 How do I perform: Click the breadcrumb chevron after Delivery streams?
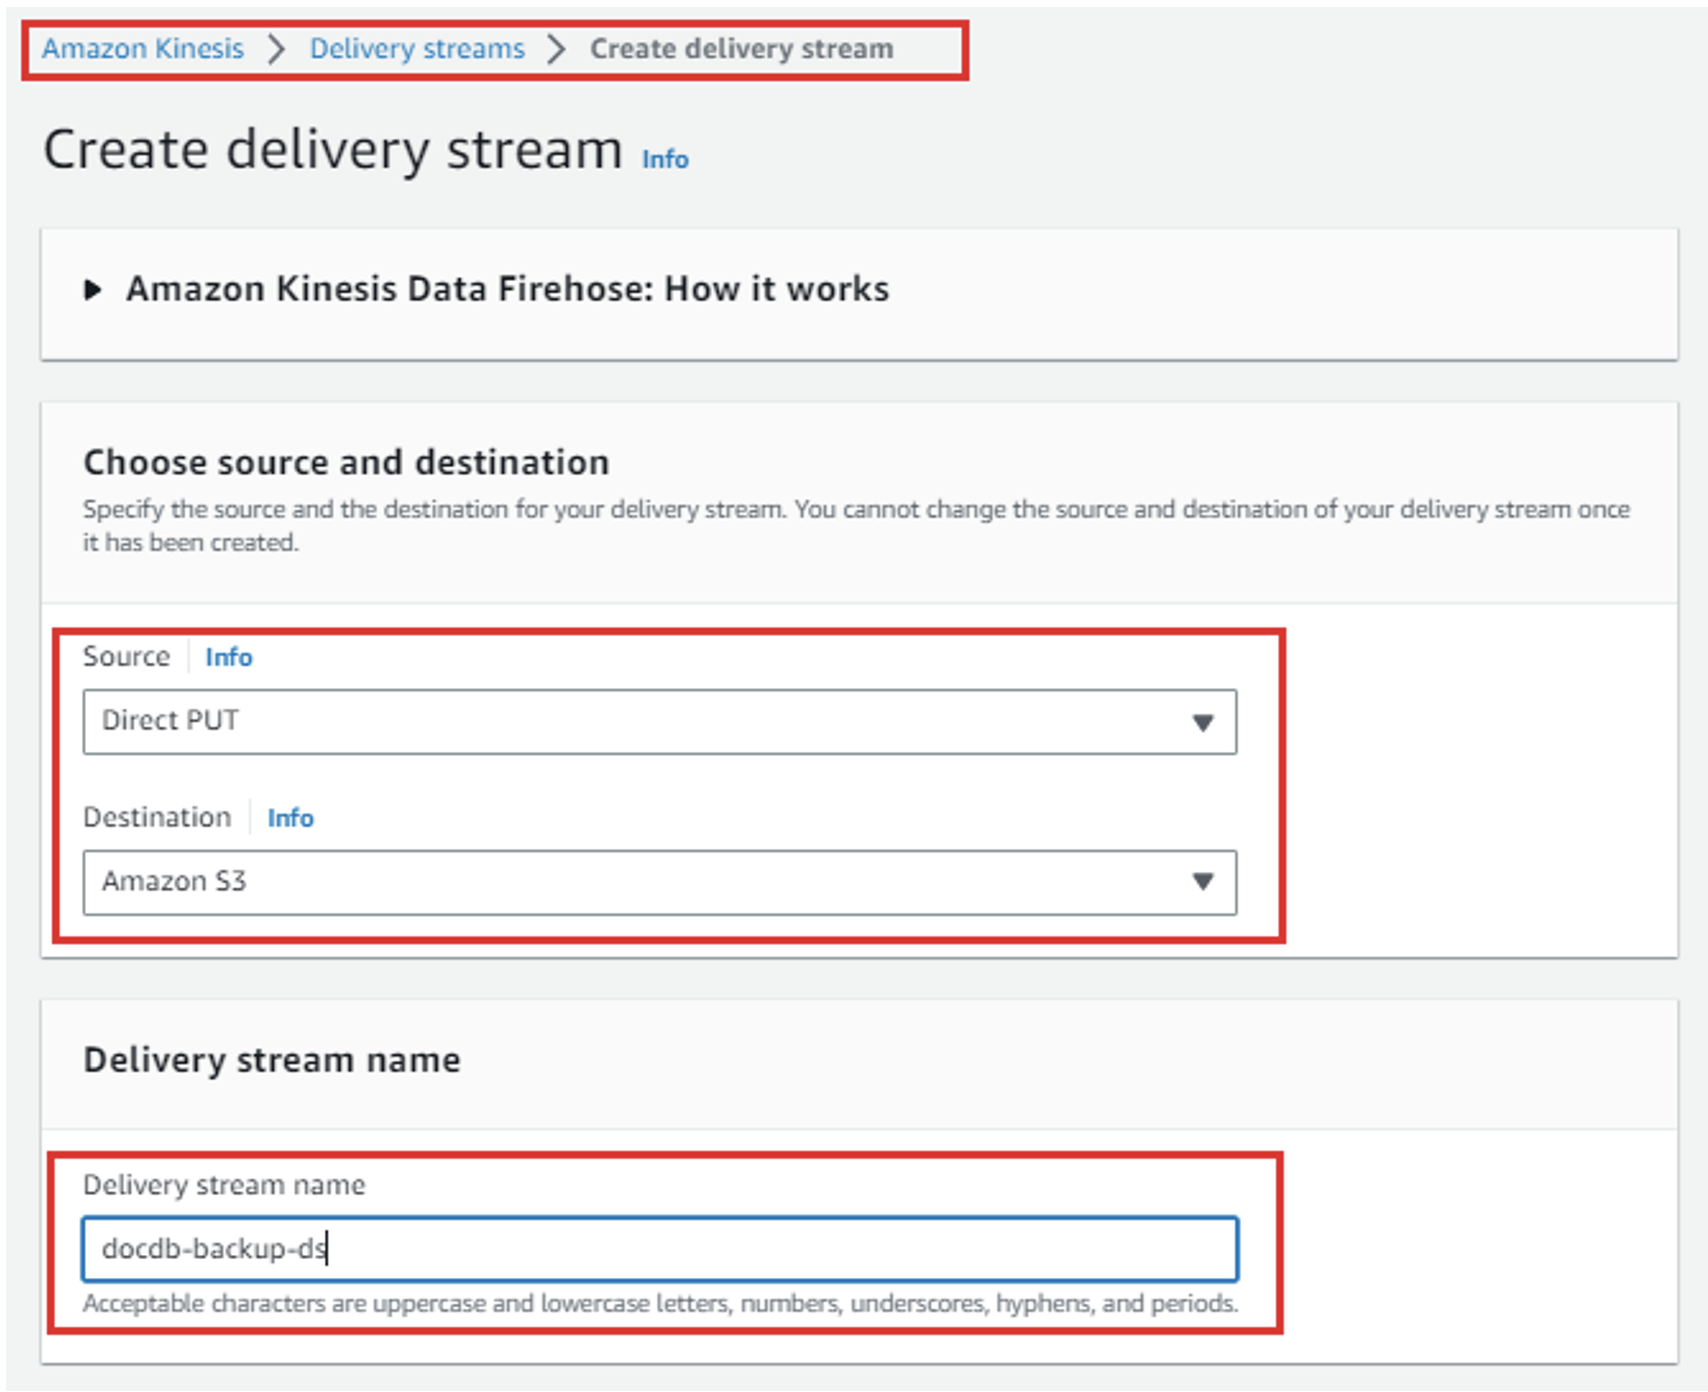tap(557, 49)
